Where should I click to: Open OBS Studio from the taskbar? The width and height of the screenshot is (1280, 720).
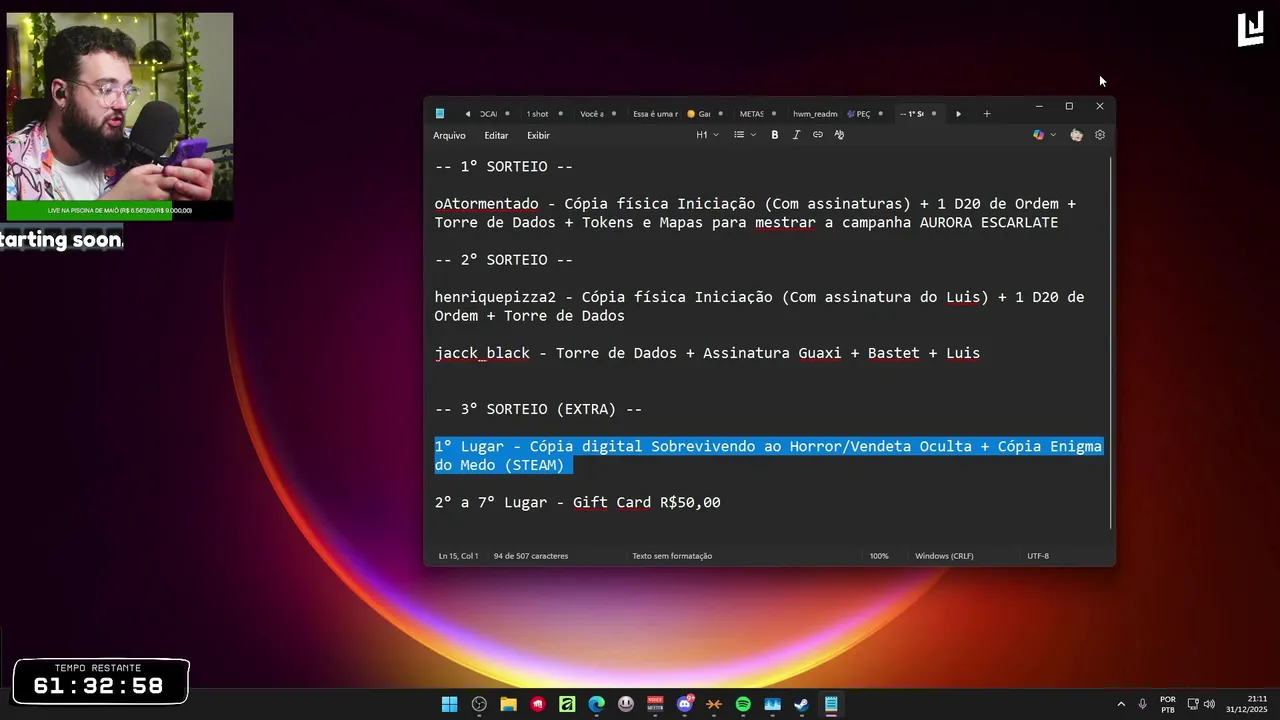[x=479, y=704]
